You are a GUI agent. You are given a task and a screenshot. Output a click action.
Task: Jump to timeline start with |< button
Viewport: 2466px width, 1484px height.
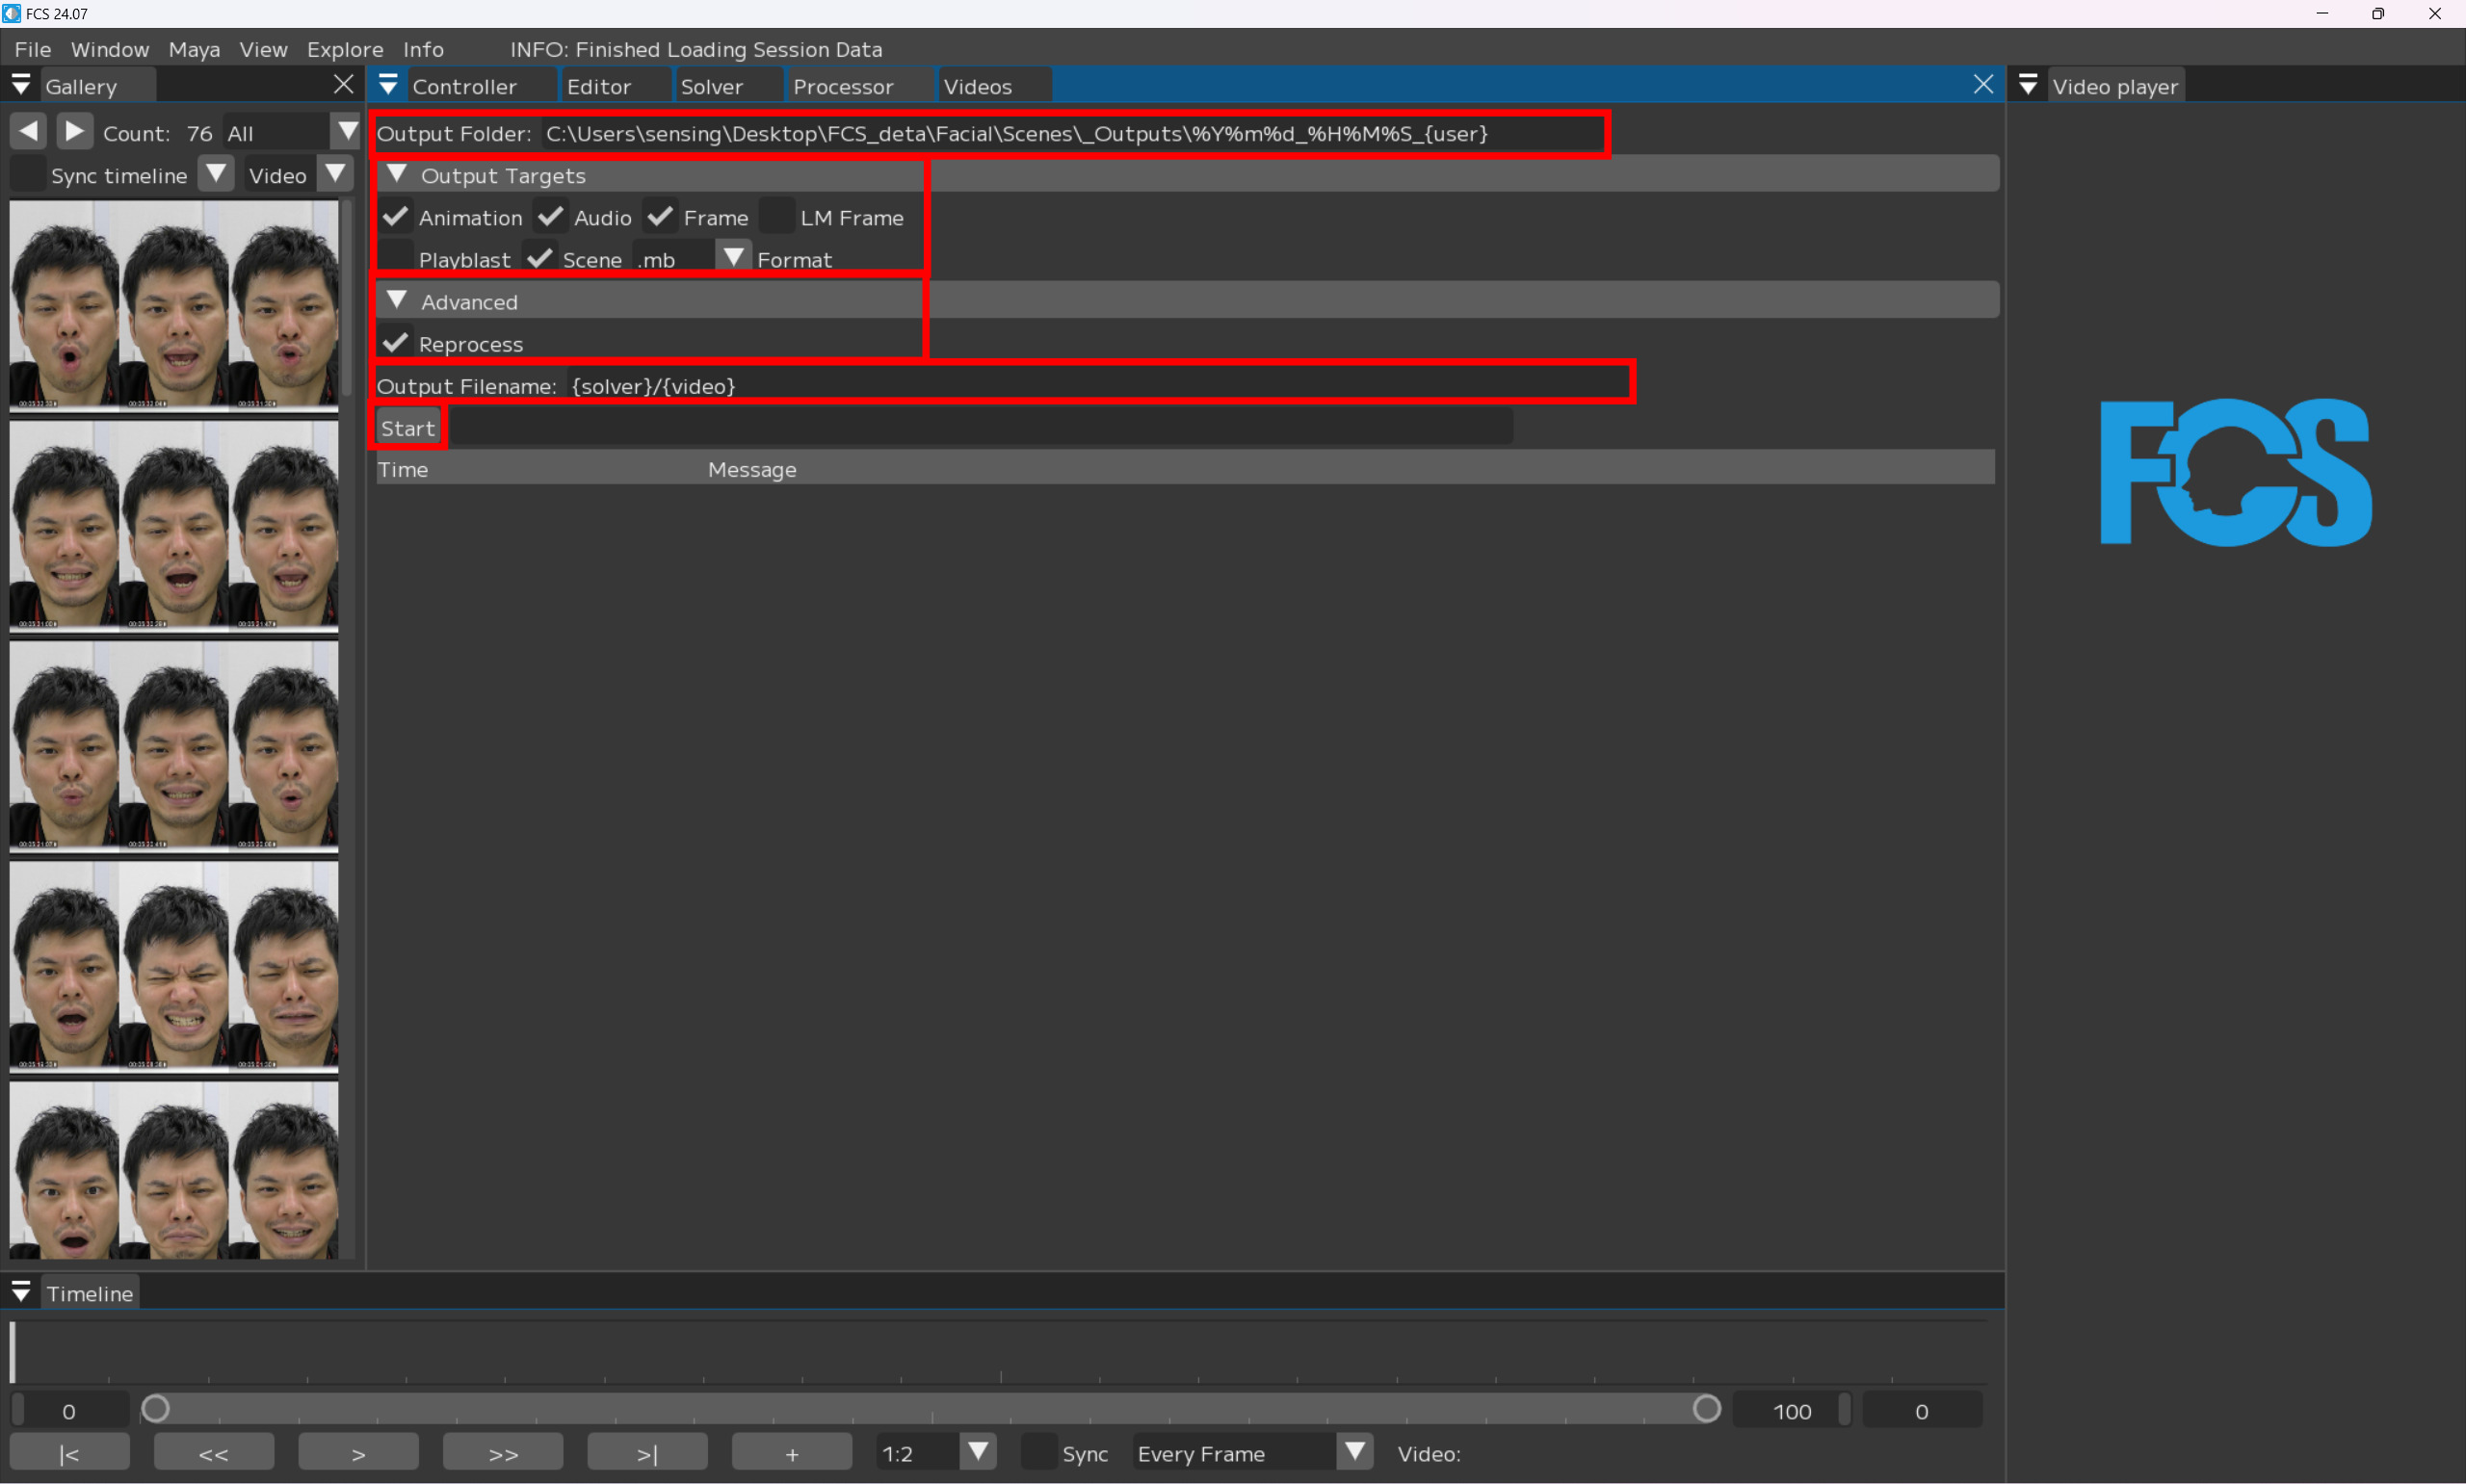(x=69, y=1453)
